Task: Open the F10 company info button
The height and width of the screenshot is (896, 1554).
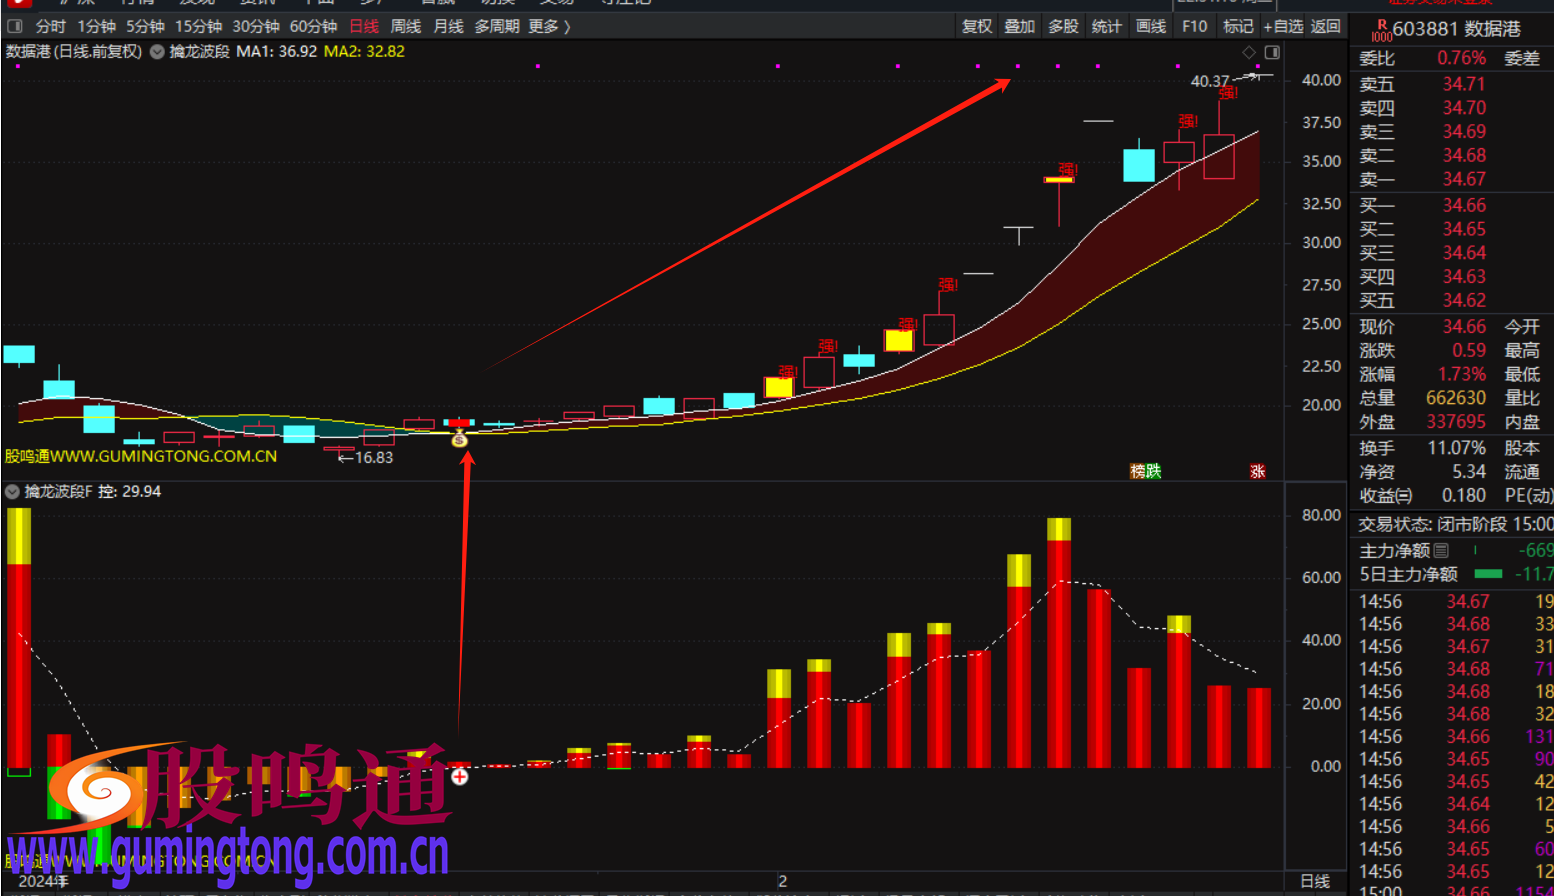Action: [1194, 26]
